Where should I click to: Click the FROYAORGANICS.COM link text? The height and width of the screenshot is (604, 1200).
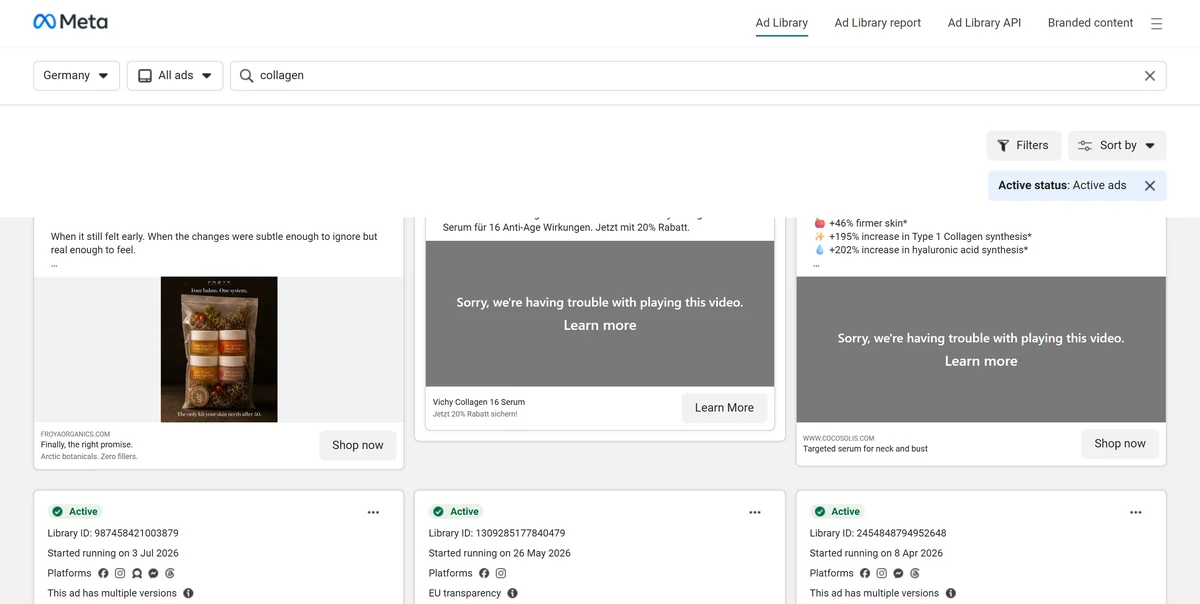[75, 434]
